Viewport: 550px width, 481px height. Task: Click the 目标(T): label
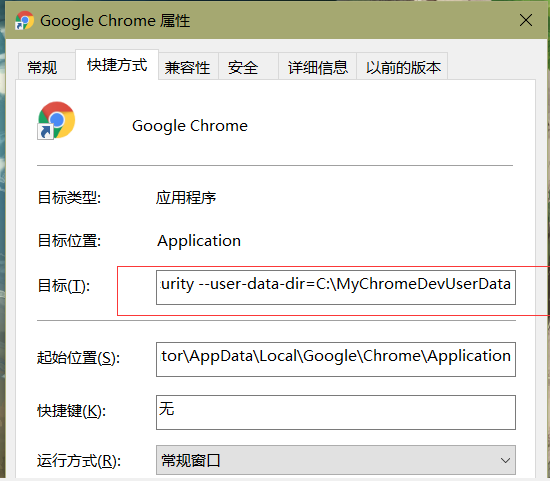tap(64, 286)
